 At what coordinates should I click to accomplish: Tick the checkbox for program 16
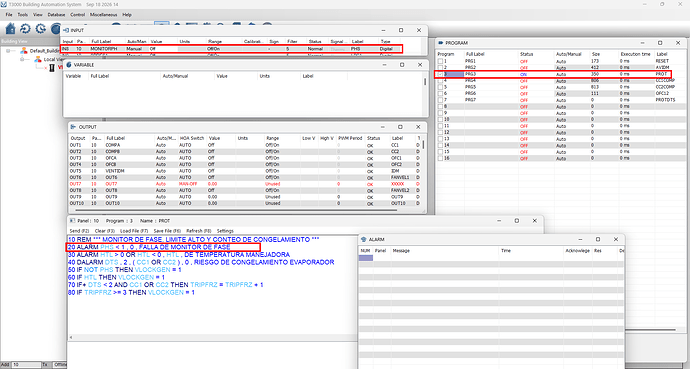[440, 158]
